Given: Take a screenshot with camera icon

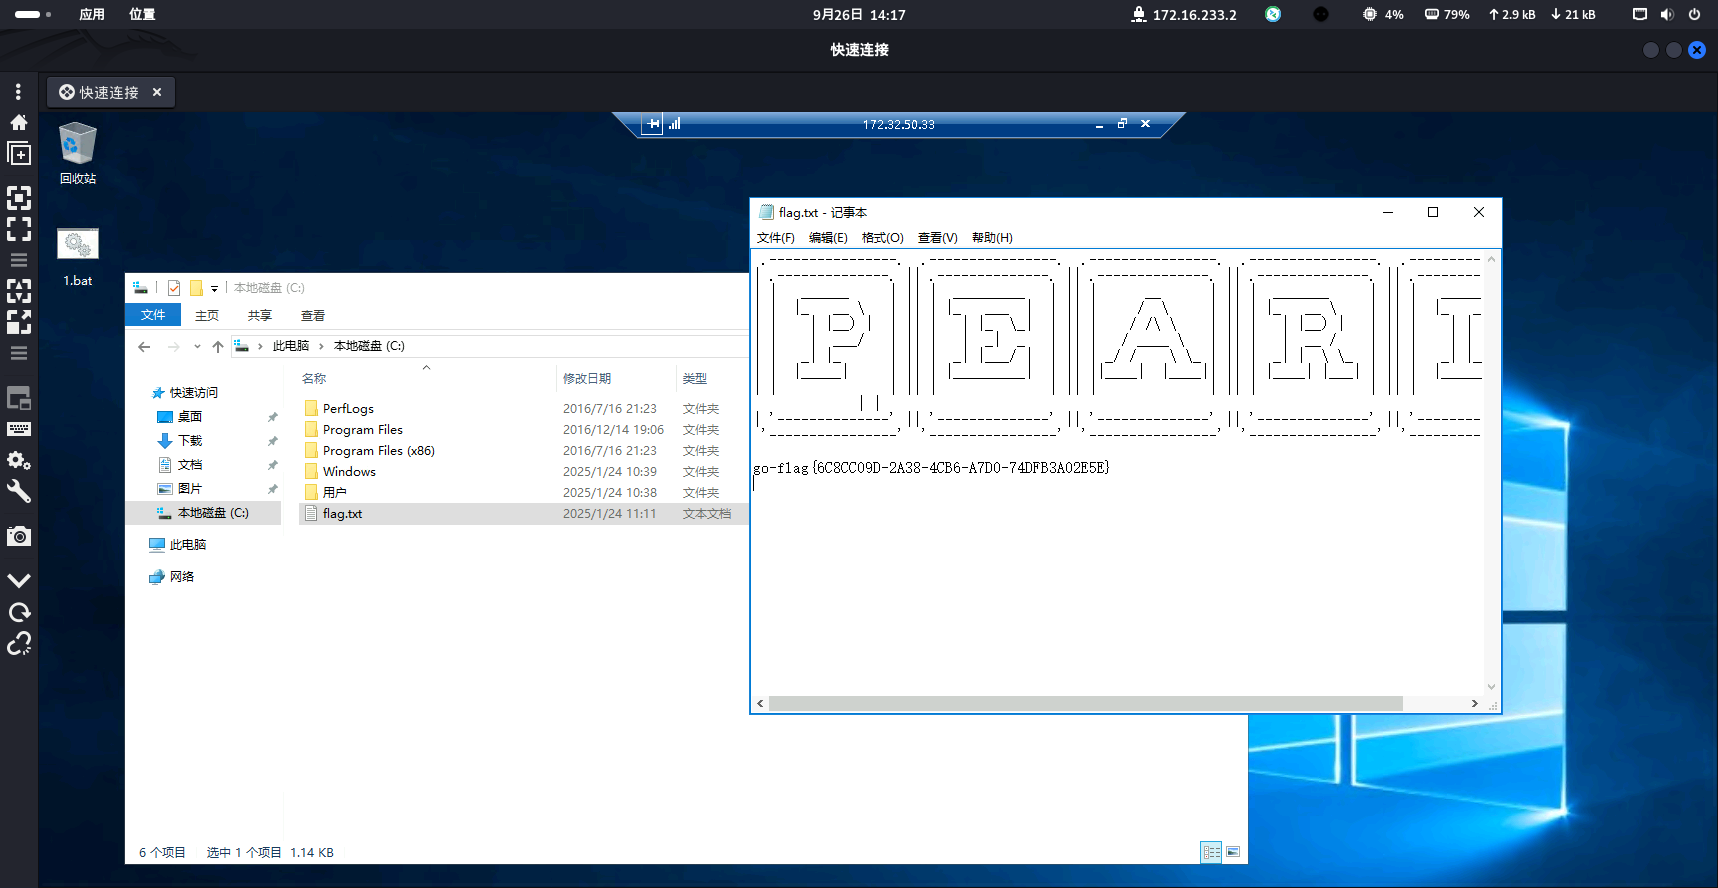Looking at the screenshot, I should [x=19, y=536].
